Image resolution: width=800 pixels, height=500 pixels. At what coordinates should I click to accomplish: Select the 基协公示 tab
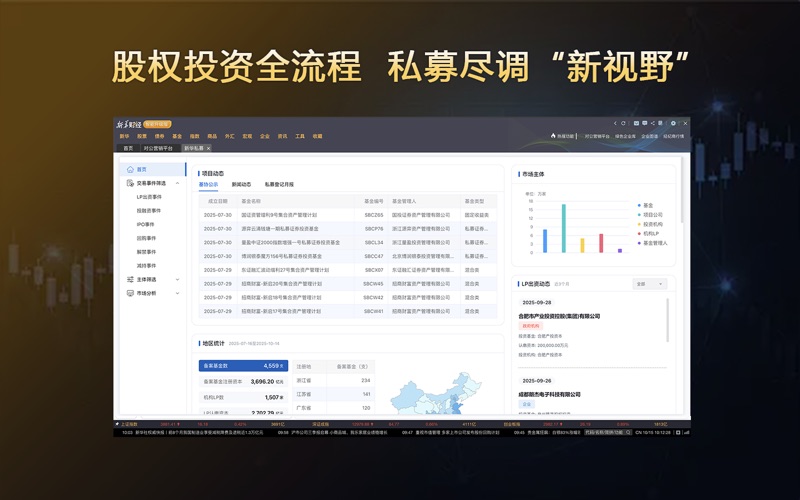(x=208, y=185)
